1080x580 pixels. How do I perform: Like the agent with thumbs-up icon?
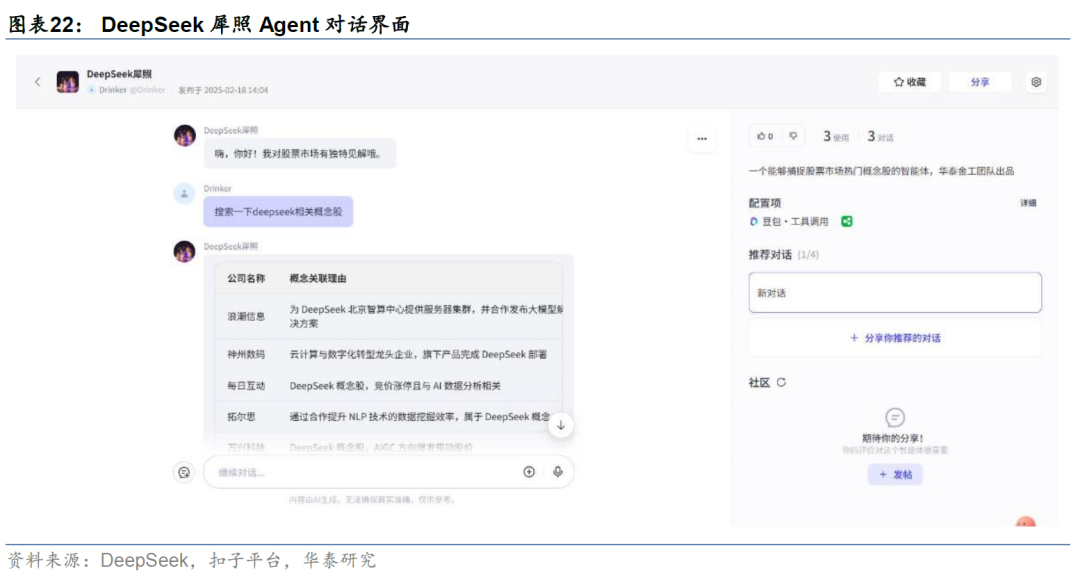(765, 136)
